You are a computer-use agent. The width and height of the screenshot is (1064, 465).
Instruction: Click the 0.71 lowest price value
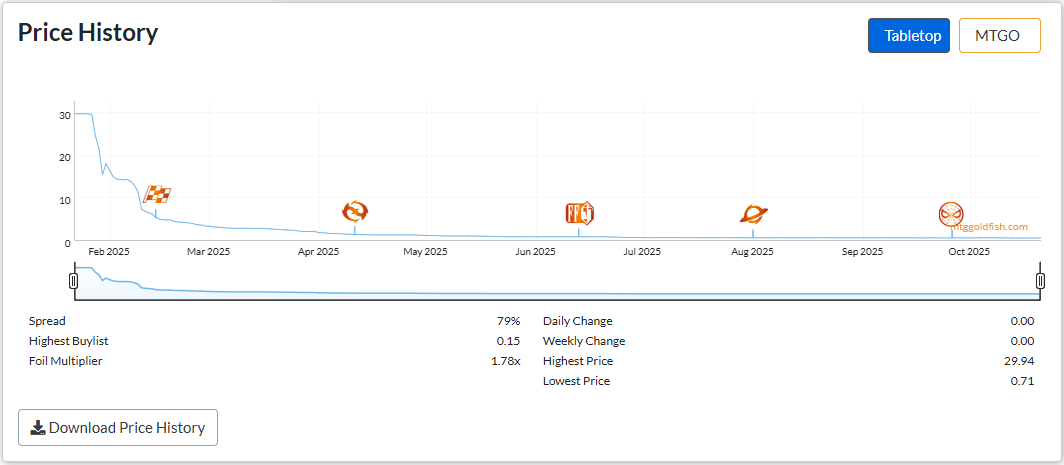[1023, 381]
